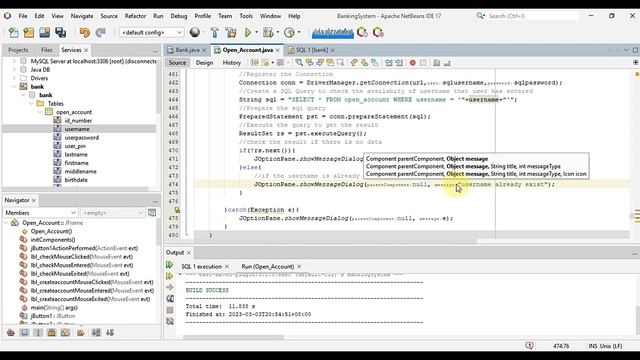Viewport: 640px width, 360px height.
Task: Toggle Source editor view button
Action: 177,62
